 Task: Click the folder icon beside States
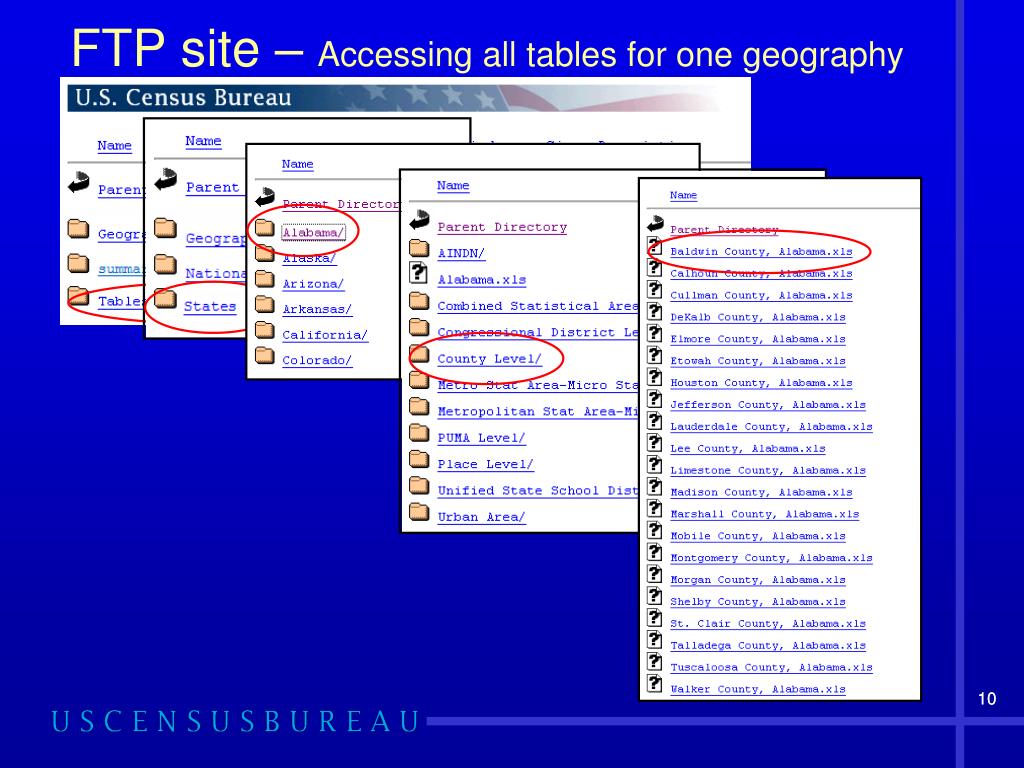coord(165,298)
